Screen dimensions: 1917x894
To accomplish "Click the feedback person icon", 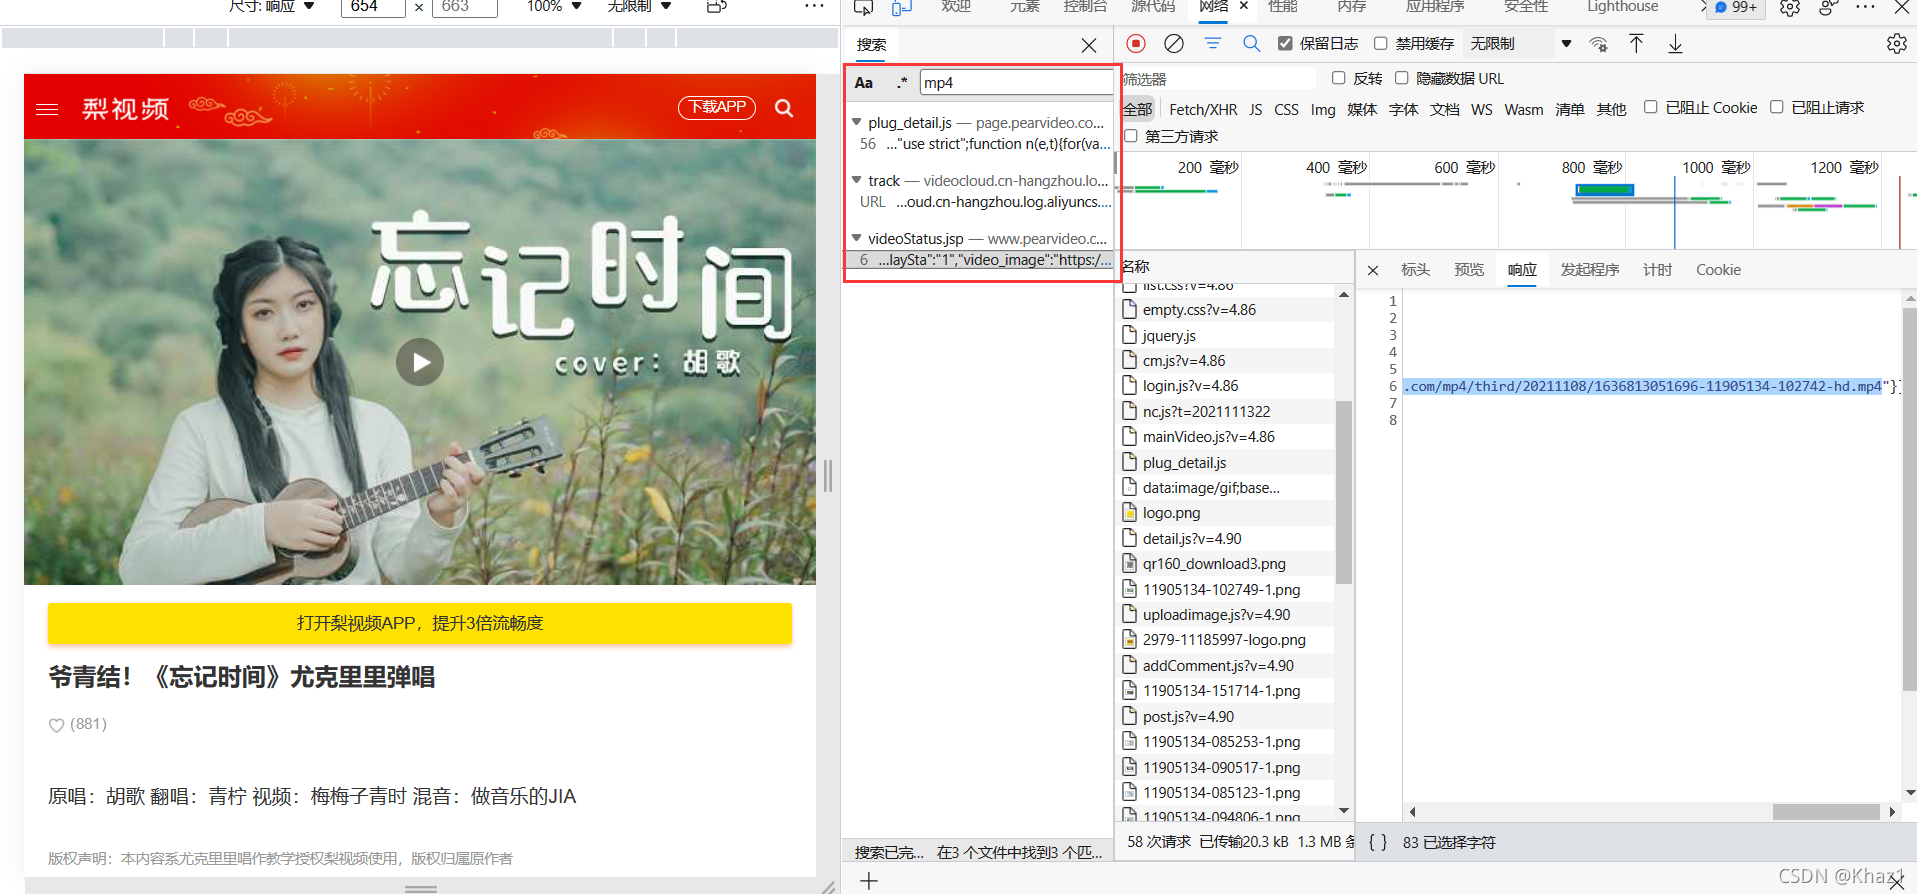I will [1828, 7].
